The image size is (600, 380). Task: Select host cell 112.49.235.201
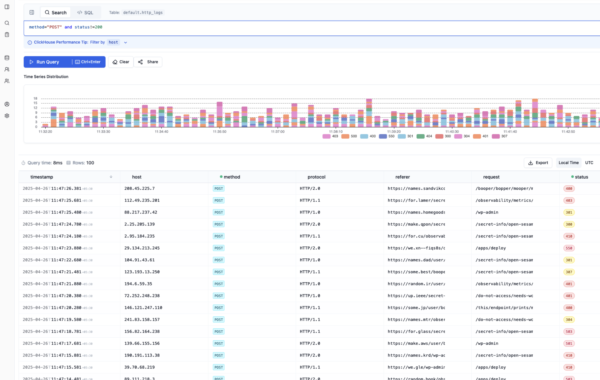pyautogui.click(x=142, y=200)
